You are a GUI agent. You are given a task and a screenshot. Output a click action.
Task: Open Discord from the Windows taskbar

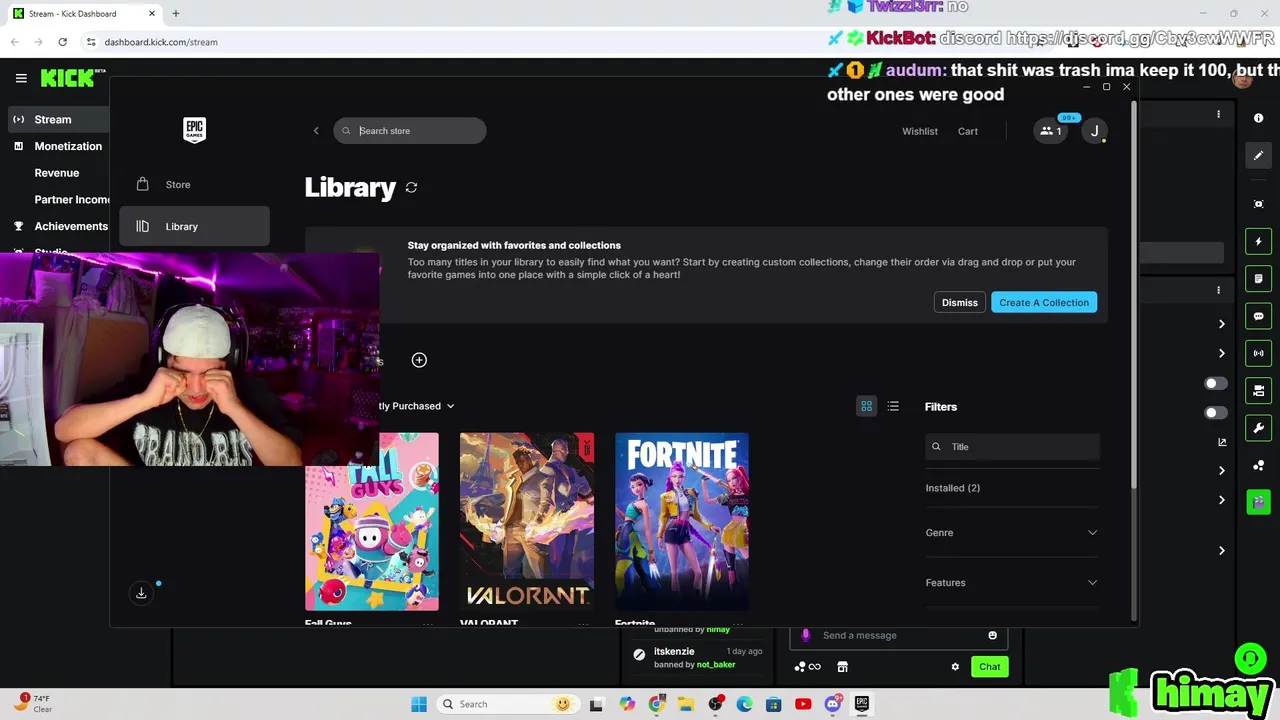tap(832, 704)
